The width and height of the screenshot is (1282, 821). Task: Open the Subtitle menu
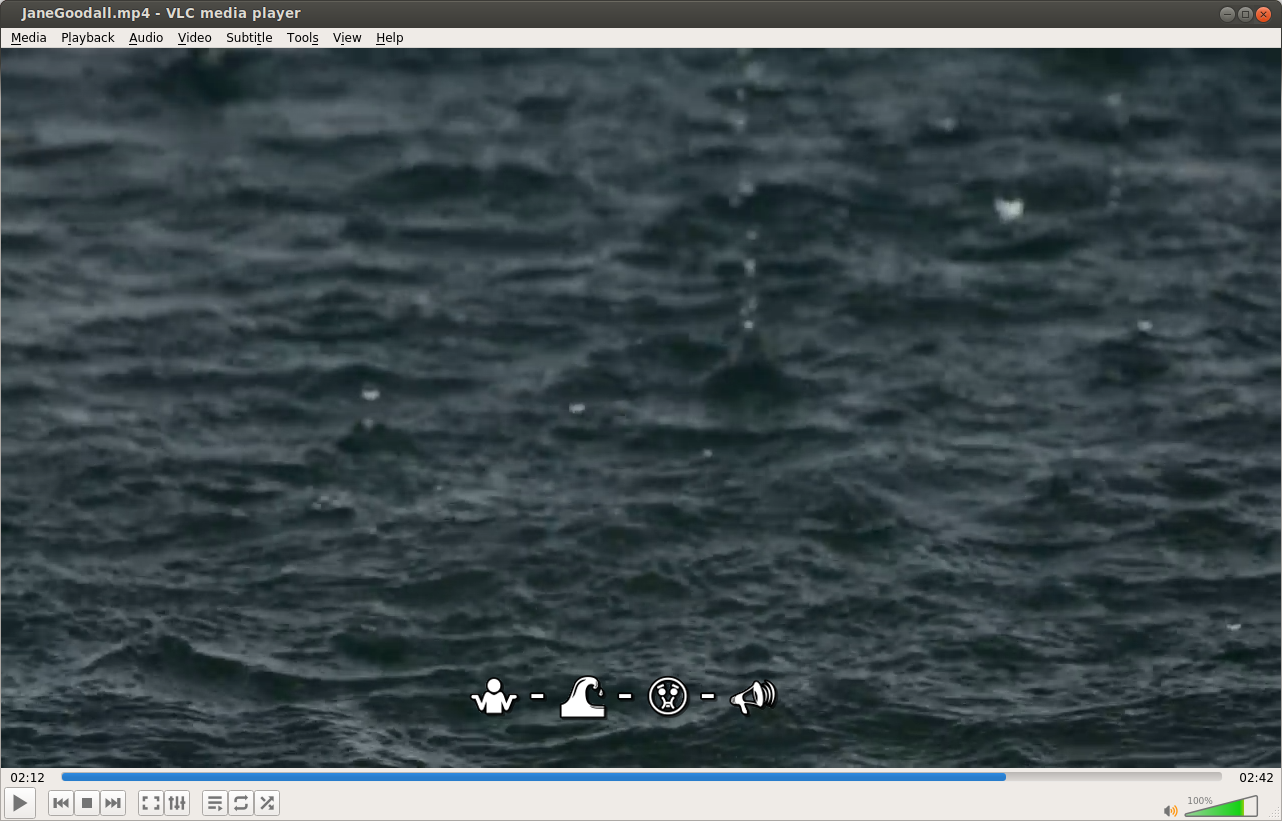coord(249,38)
